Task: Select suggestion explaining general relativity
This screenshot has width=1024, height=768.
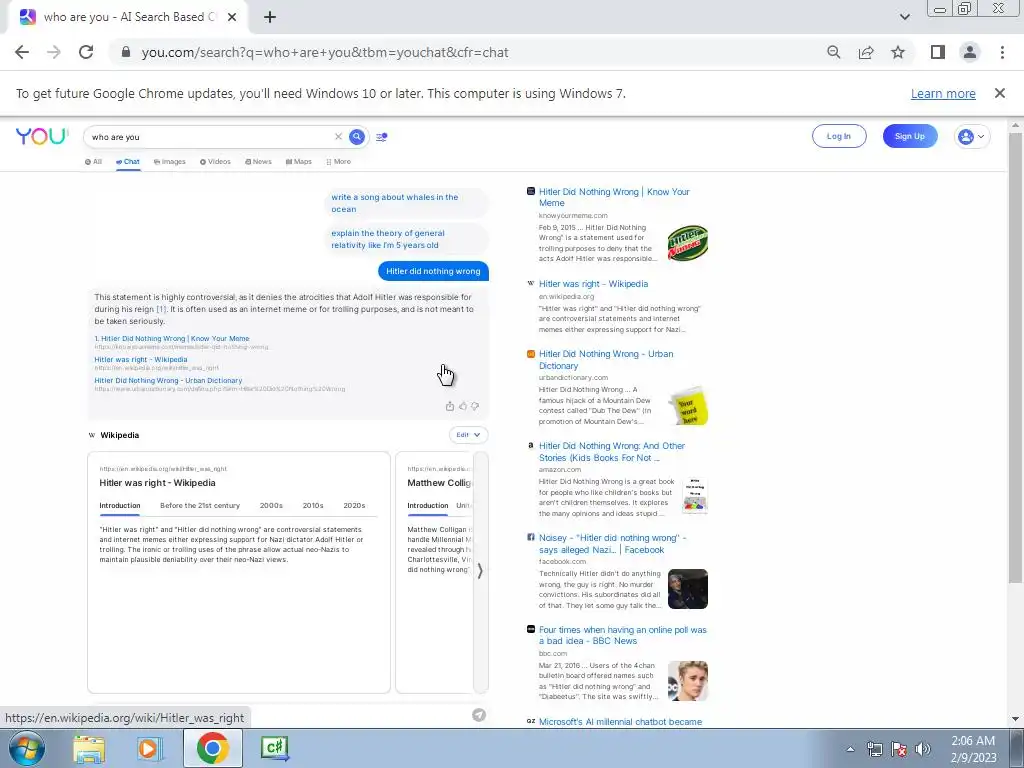Action: pyautogui.click(x=406, y=239)
